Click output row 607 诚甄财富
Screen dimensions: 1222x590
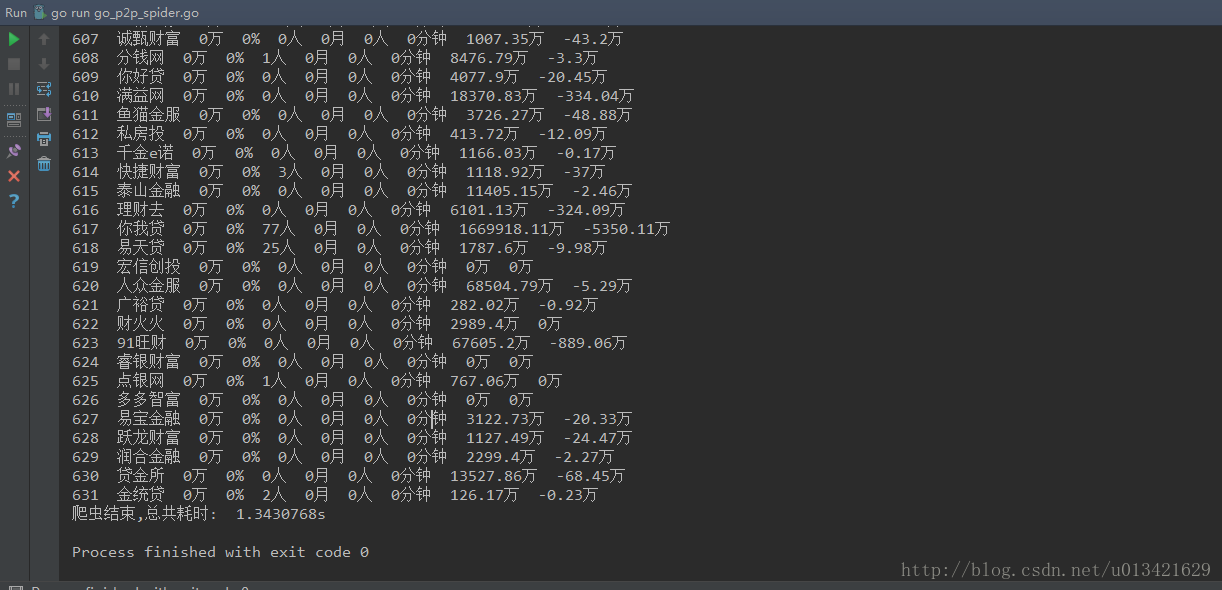coord(347,39)
